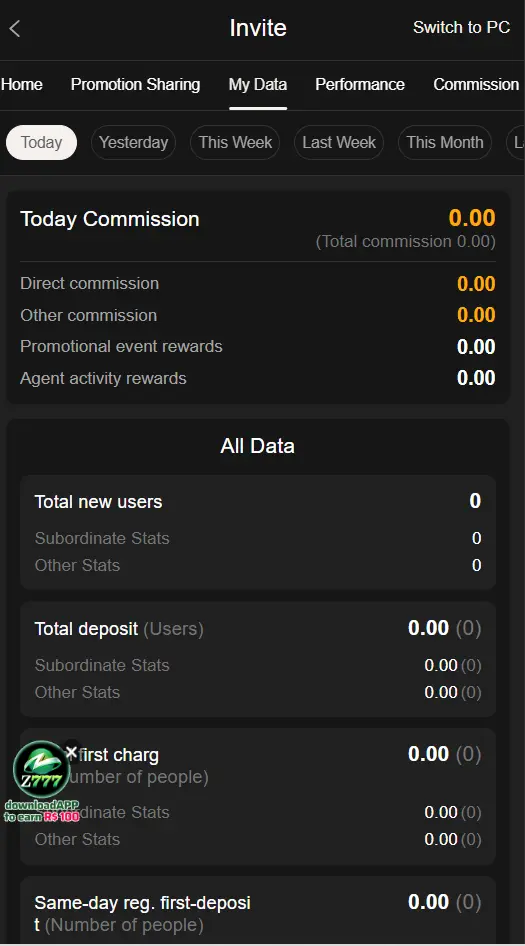Screen dimensions: 525x946
Task: Select the Today filter chip
Action: pyautogui.click(x=42, y=142)
